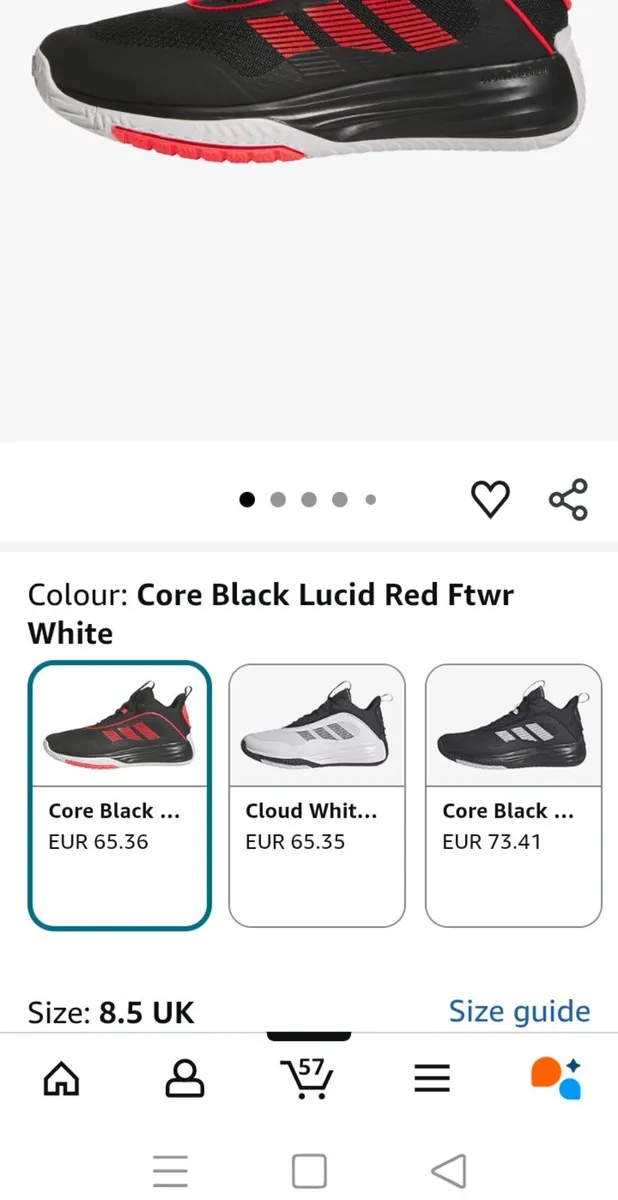The width and height of the screenshot is (618, 1200).
Task: View the shopping cart with 57 items
Action: (309, 1078)
